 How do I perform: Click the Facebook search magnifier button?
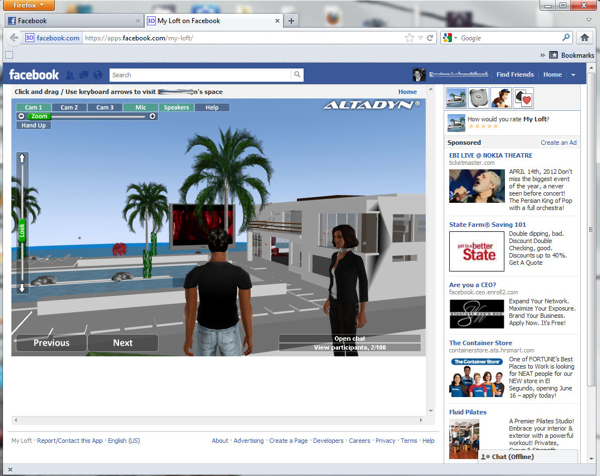(297, 75)
